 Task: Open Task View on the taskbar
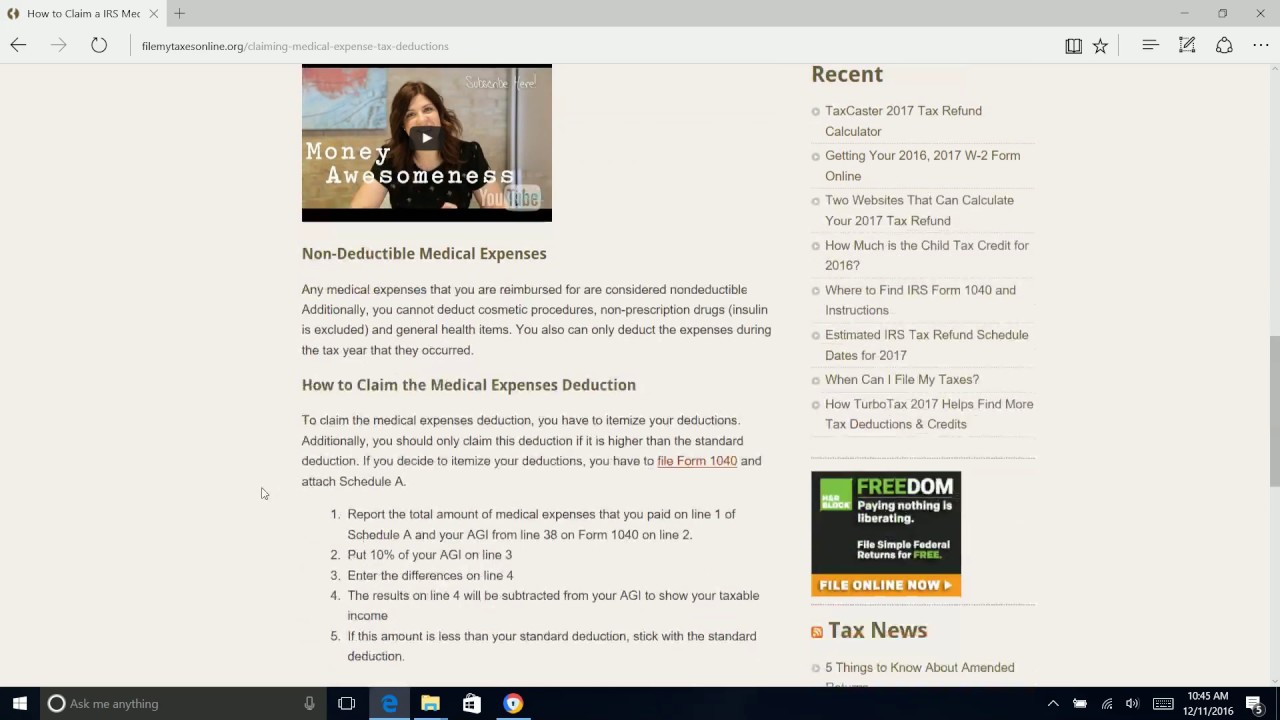pyautogui.click(x=346, y=703)
